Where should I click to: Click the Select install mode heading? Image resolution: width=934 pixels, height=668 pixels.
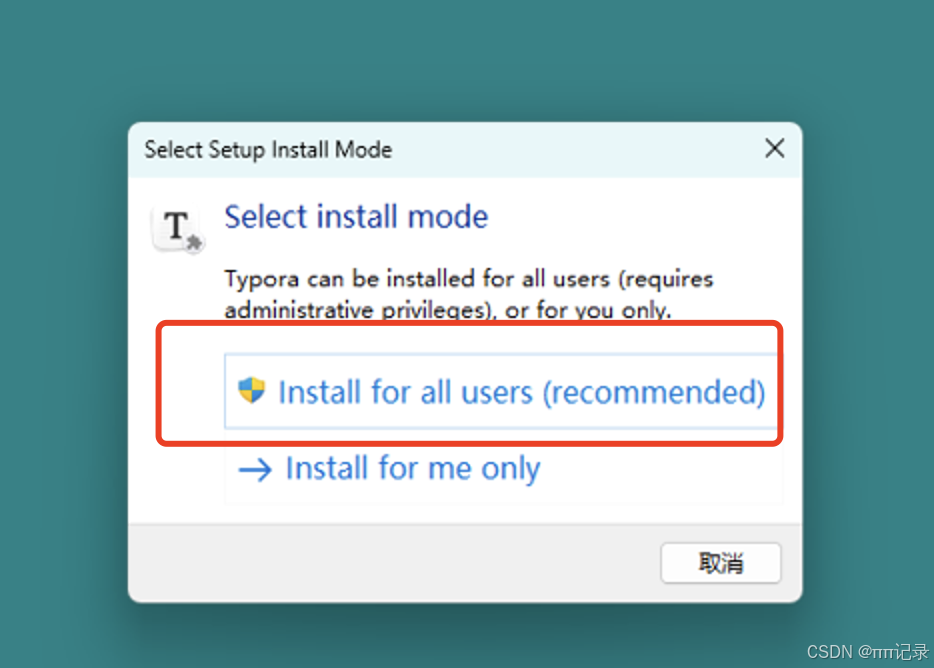tap(356, 216)
